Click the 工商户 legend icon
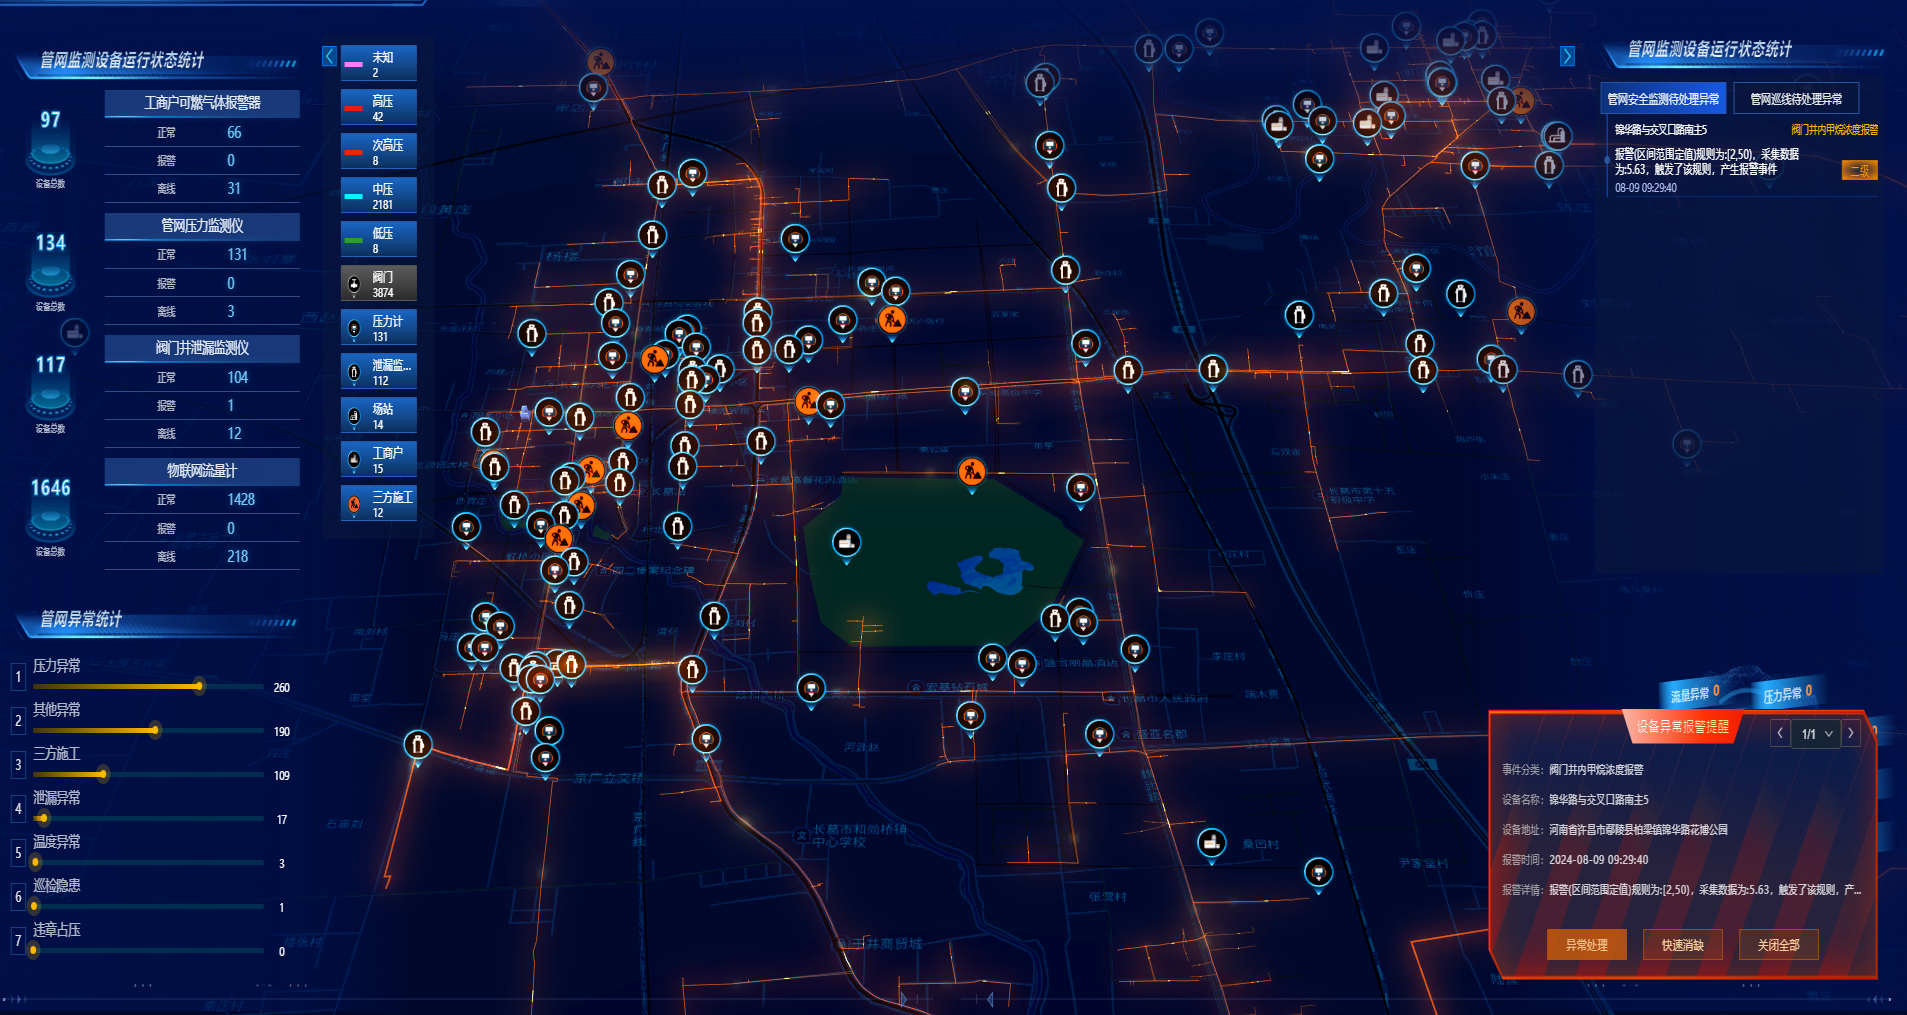 click(x=354, y=460)
